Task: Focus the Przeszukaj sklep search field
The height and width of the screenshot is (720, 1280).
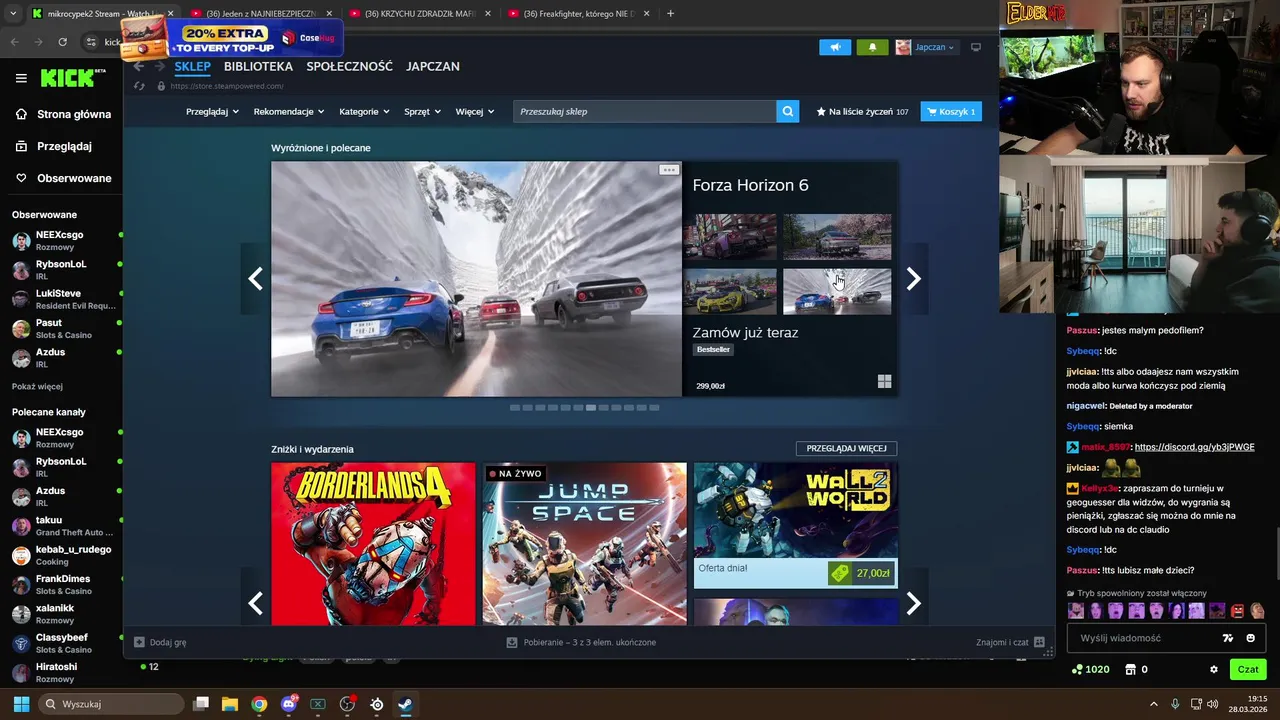Action: [645, 111]
